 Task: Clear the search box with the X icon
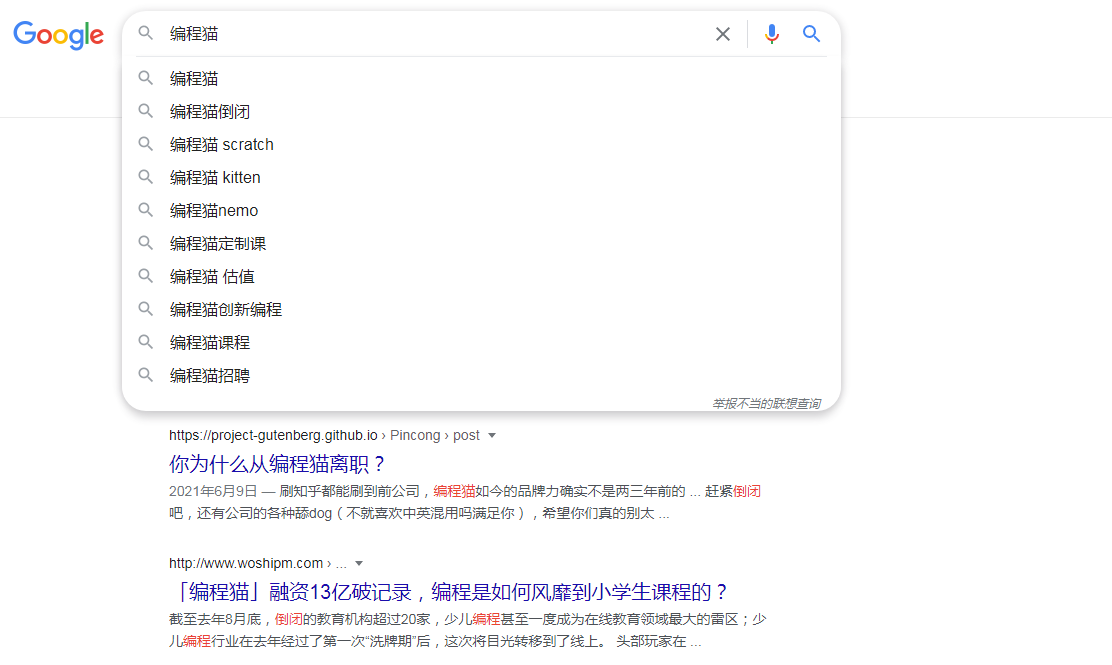pyautogui.click(x=723, y=33)
